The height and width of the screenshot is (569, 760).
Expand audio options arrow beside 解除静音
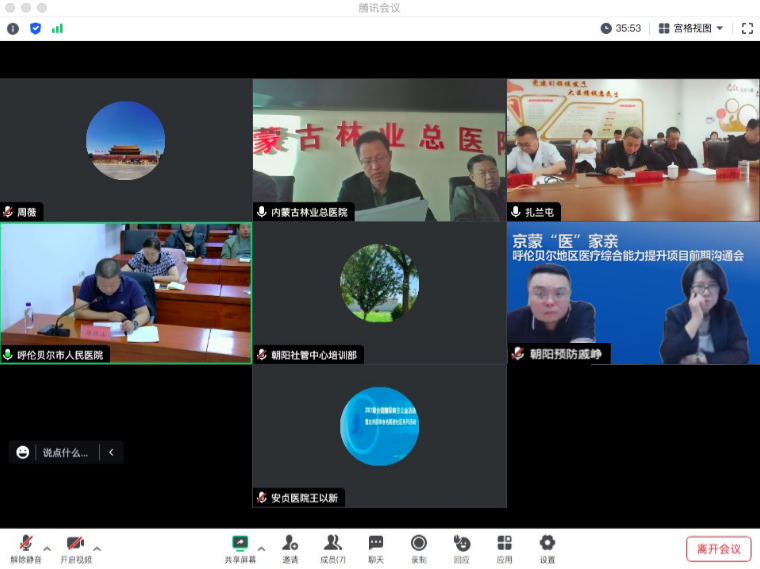point(47,549)
